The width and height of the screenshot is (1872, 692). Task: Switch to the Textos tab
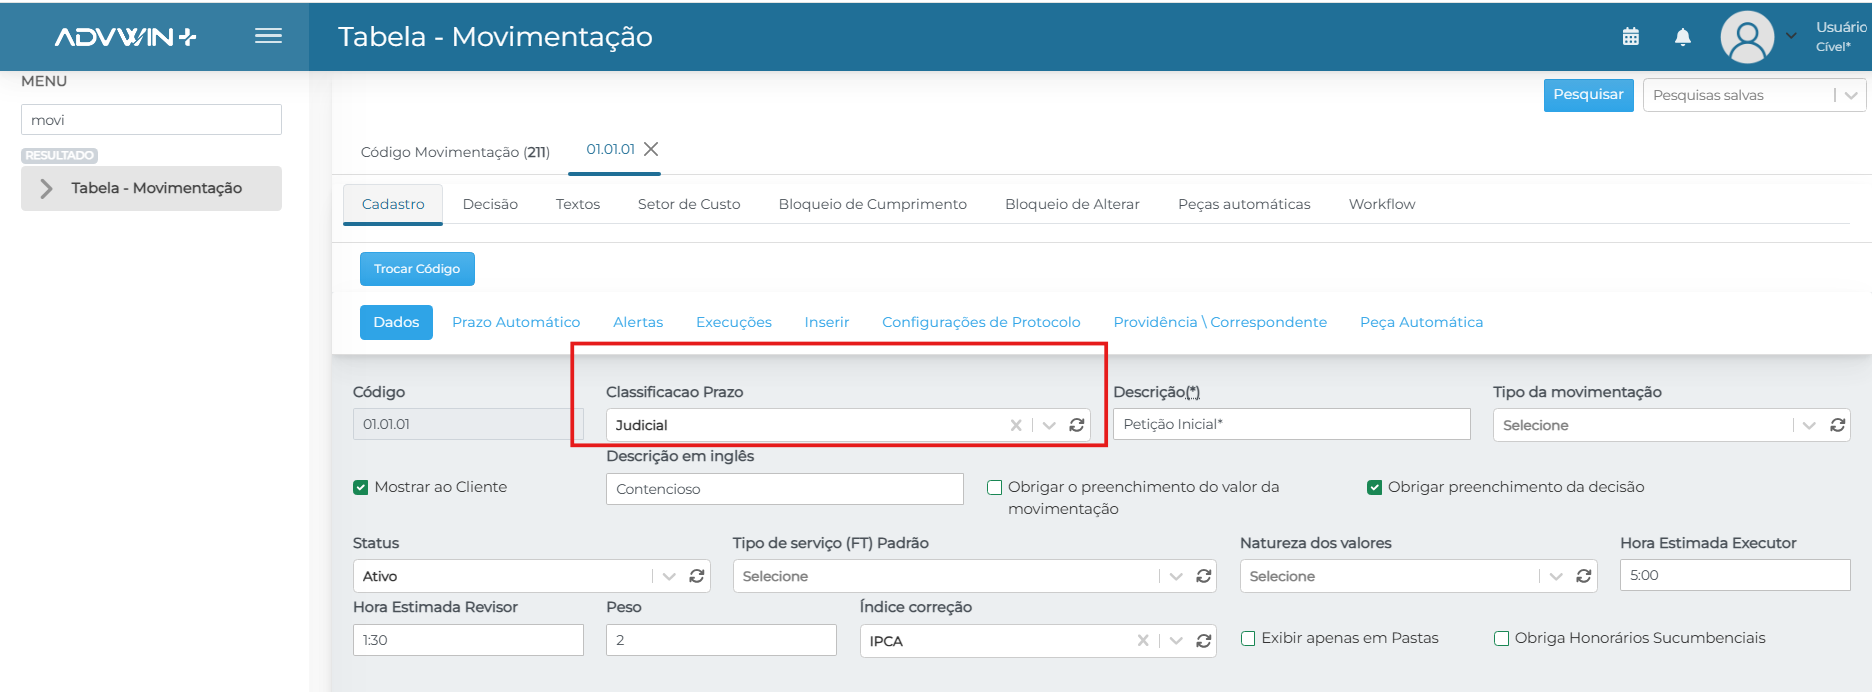tap(578, 204)
